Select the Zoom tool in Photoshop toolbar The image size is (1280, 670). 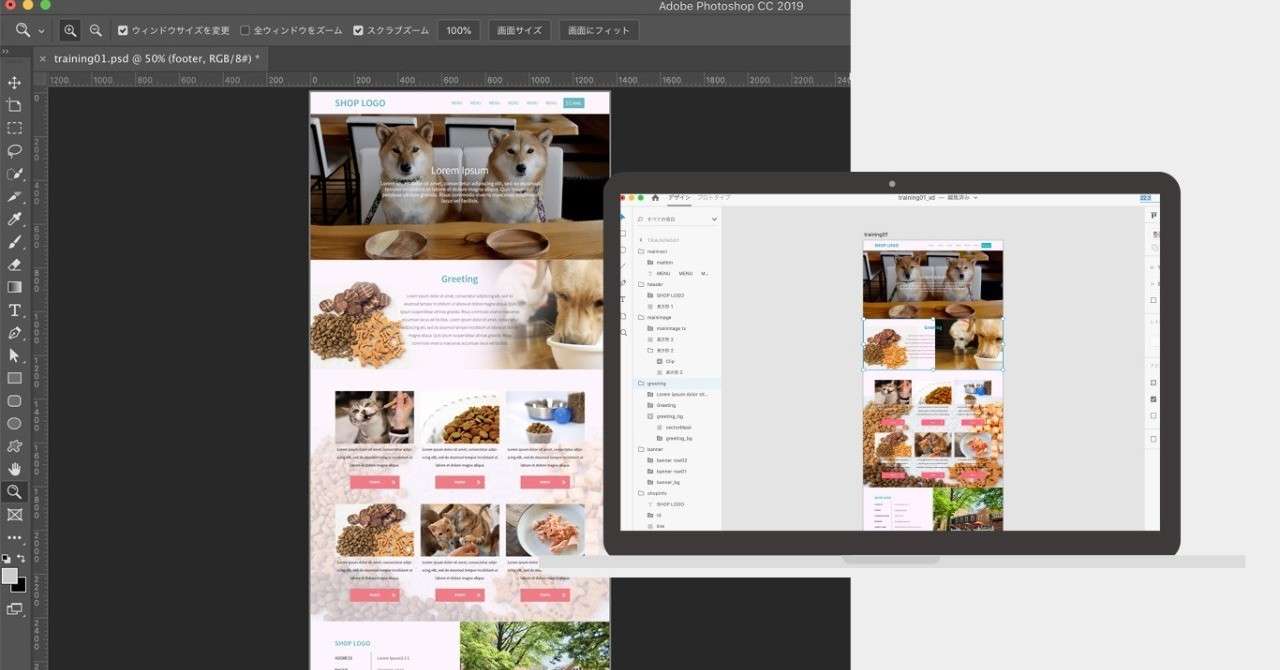pos(14,492)
